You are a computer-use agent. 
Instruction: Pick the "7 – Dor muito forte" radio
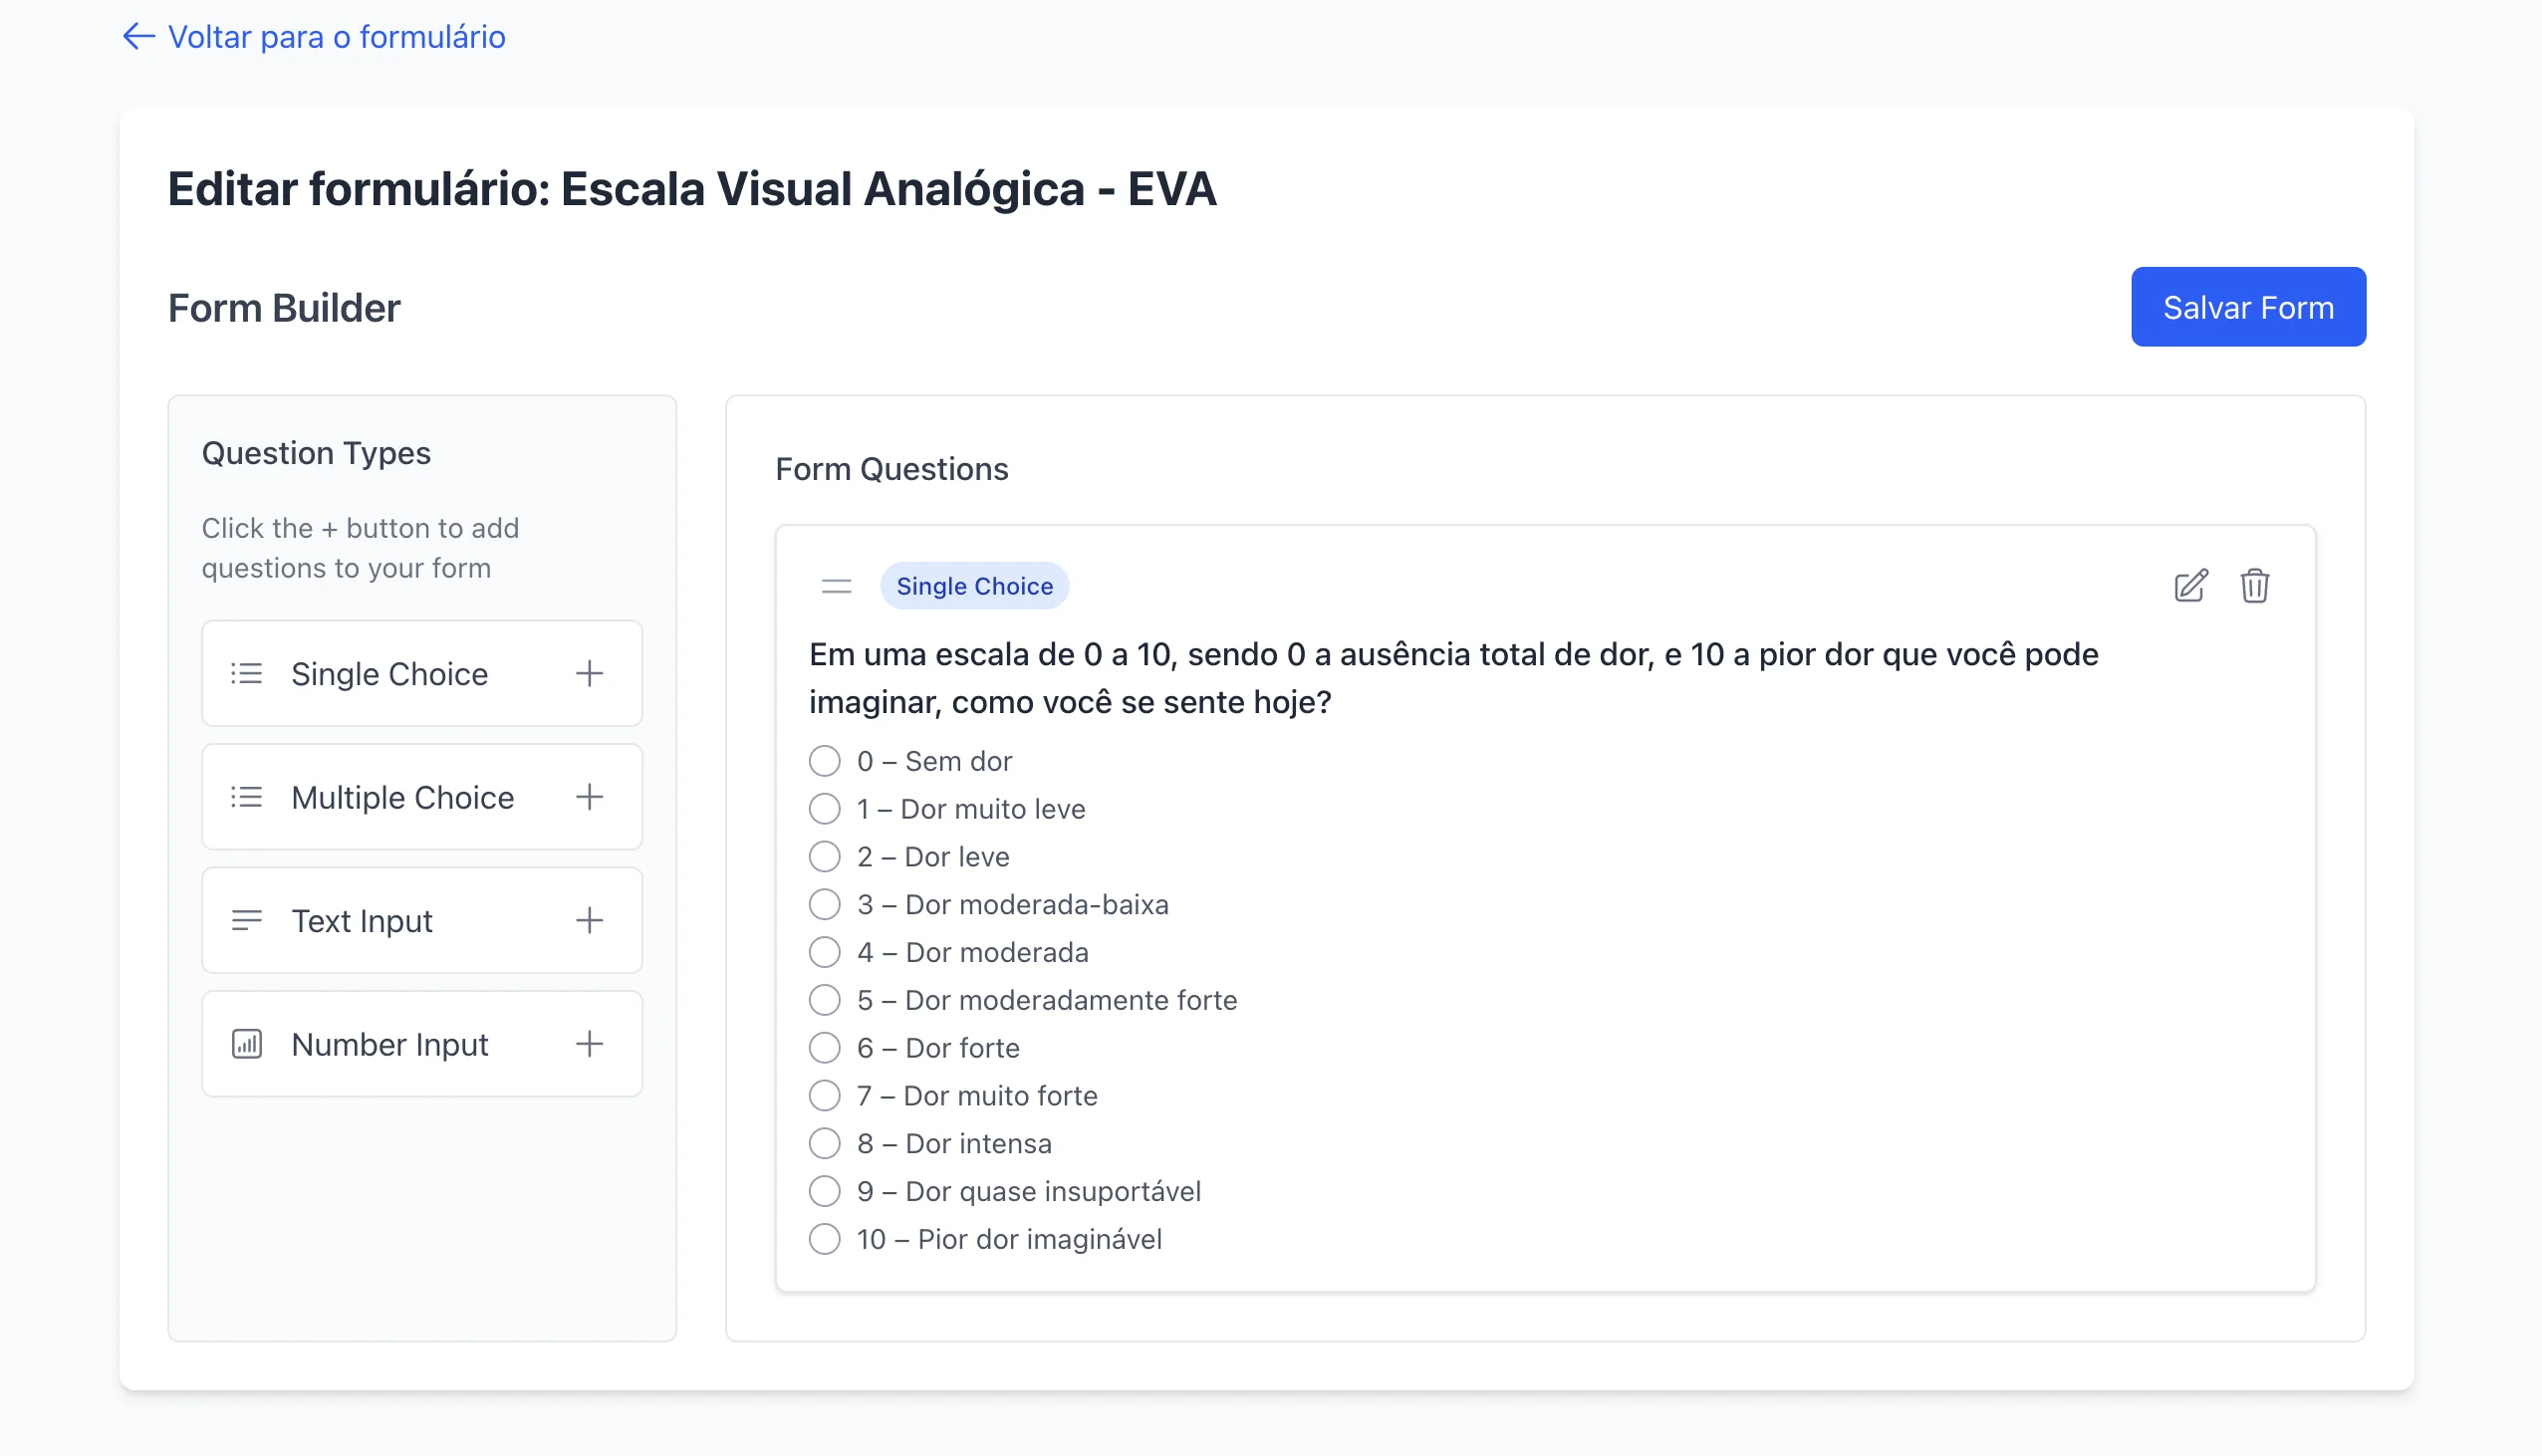point(825,1096)
